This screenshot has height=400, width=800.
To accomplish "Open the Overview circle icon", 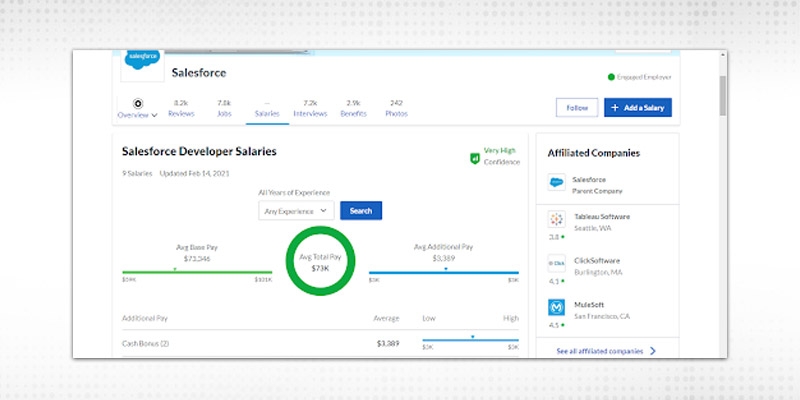I will pos(138,104).
